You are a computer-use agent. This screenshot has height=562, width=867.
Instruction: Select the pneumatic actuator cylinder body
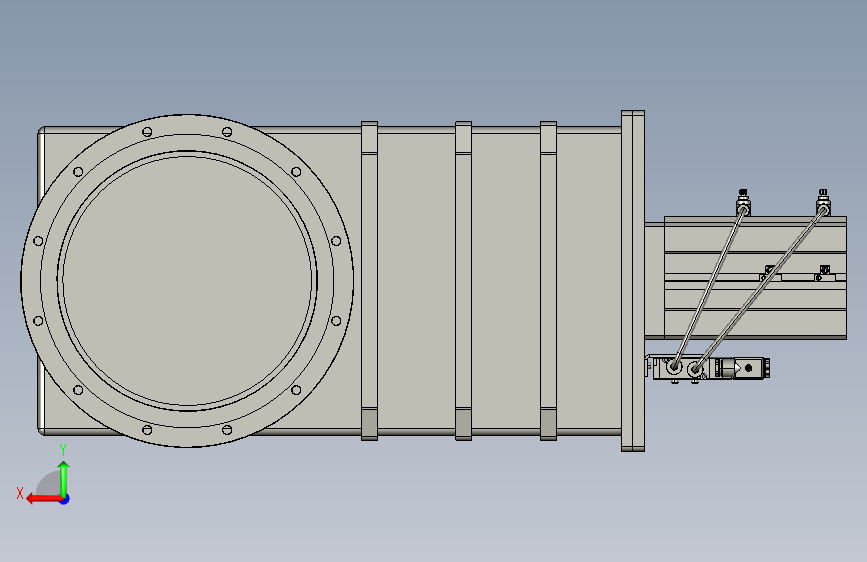755,278
